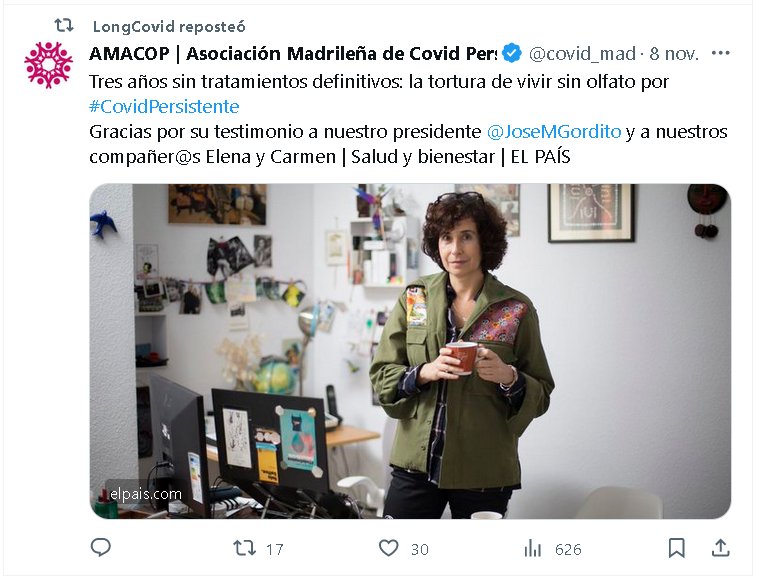Open the LongCovid reposteó label
The height and width of the screenshot is (576, 760).
pos(169,27)
